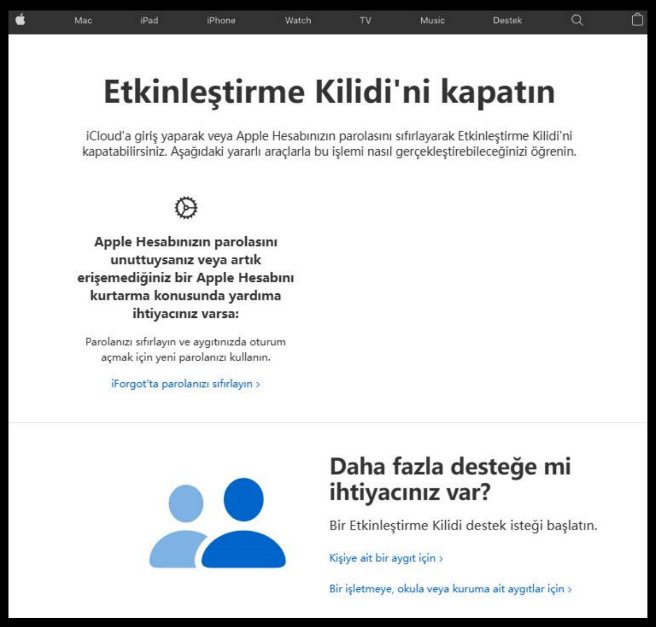This screenshot has height=627, width=656.
Task: Open the search magnifier icon
Action: click(x=577, y=20)
